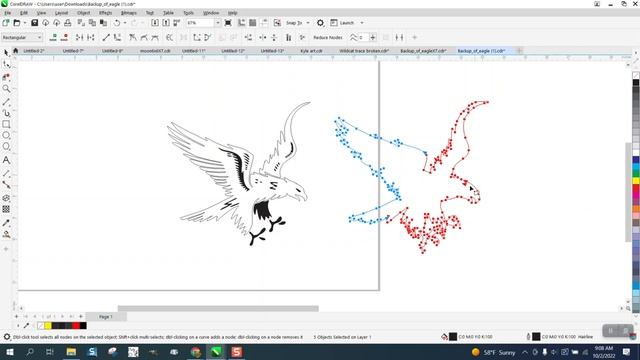Select the Parallel Dimension line tool

pos(6,173)
